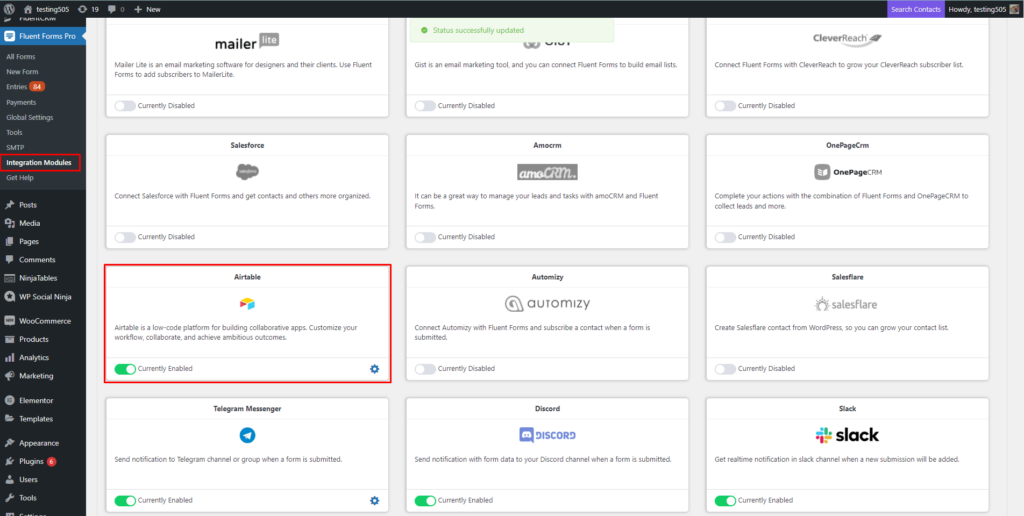Click the Airtable logo
The width and height of the screenshot is (1024, 516).
pos(247,304)
